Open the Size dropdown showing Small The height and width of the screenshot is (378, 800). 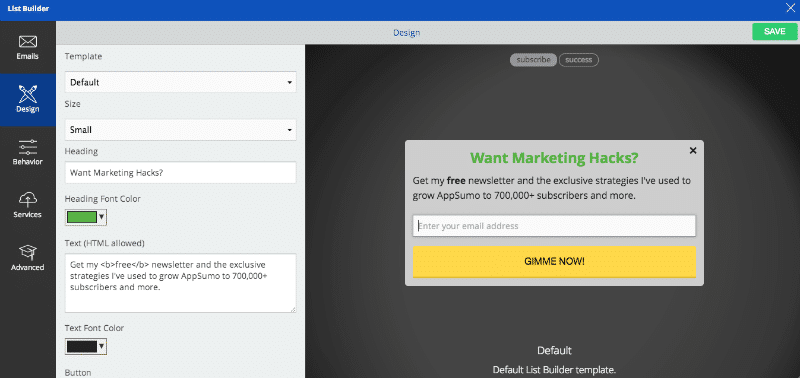pos(181,130)
